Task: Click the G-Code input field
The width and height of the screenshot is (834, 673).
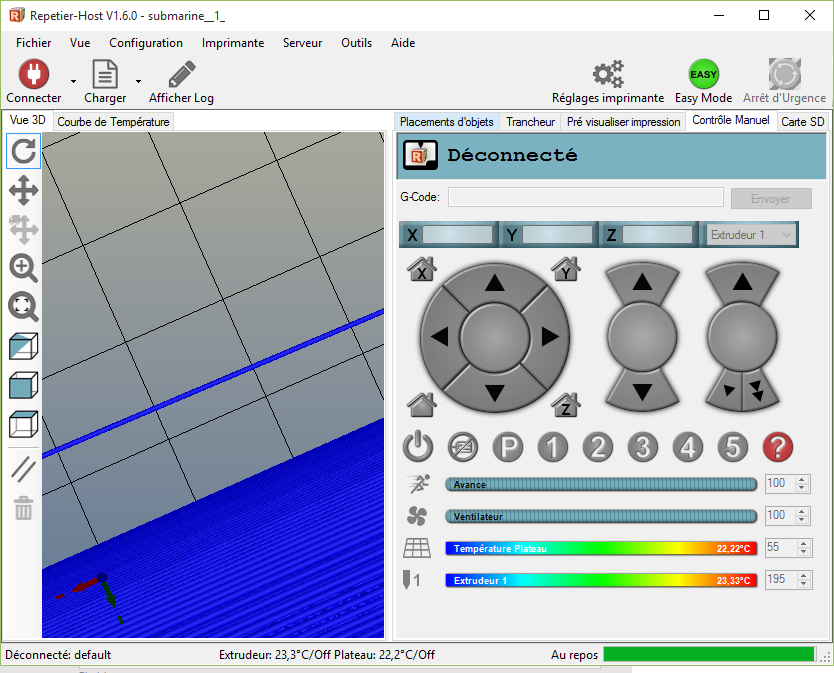Action: click(x=586, y=197)
